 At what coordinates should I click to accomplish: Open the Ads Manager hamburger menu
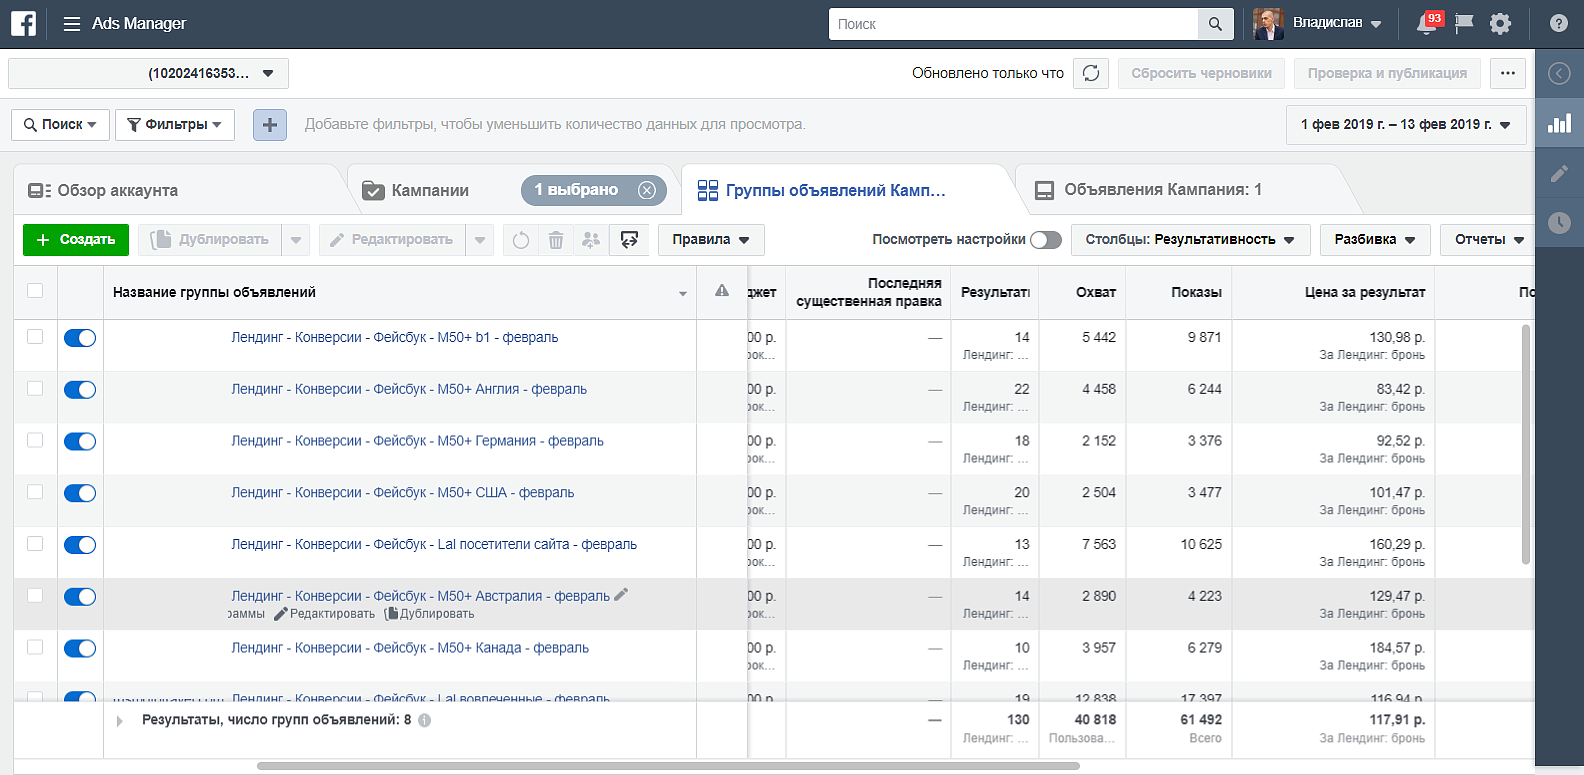[x=72, y=24]
